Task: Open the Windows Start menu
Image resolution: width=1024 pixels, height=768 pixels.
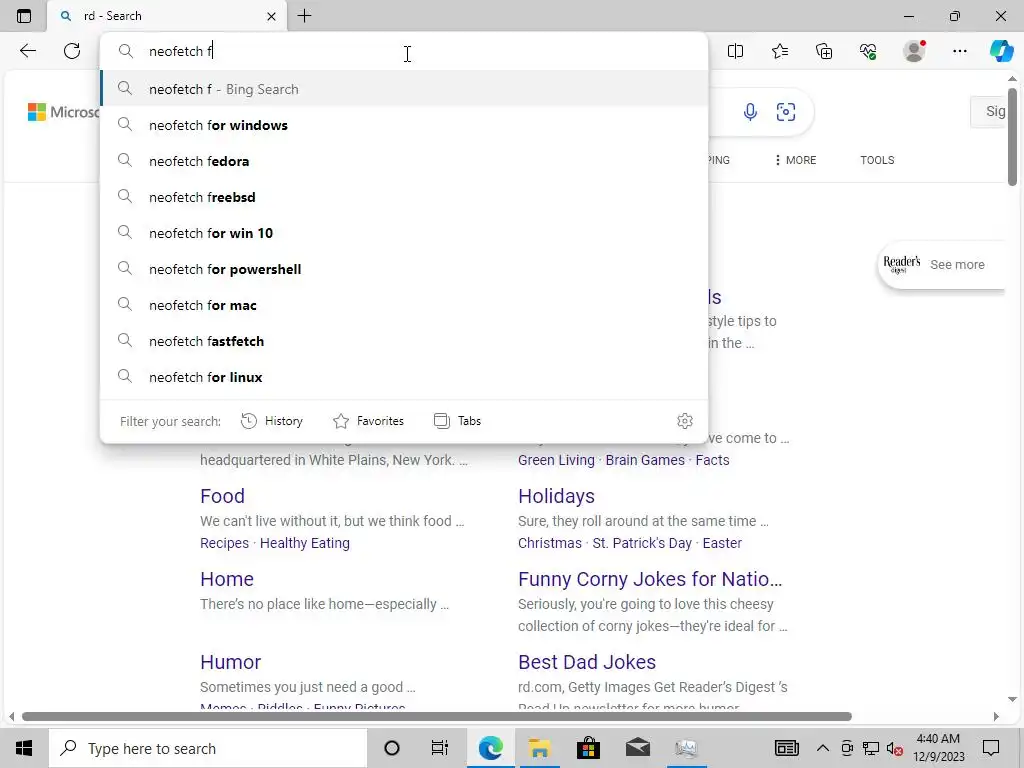Action: tap(24, 748)
